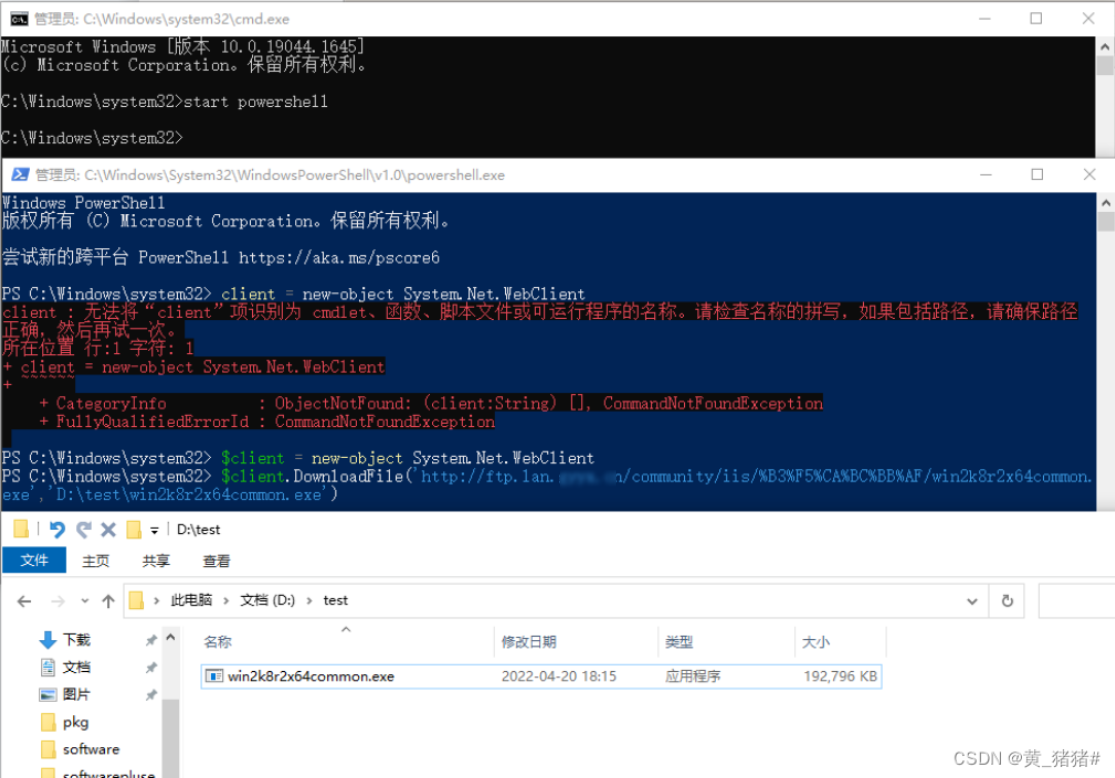Viewport: 1115px width, 778px height.
Task: Click 此电脑 in the address breadcrumb
Action: pos(191,600)
